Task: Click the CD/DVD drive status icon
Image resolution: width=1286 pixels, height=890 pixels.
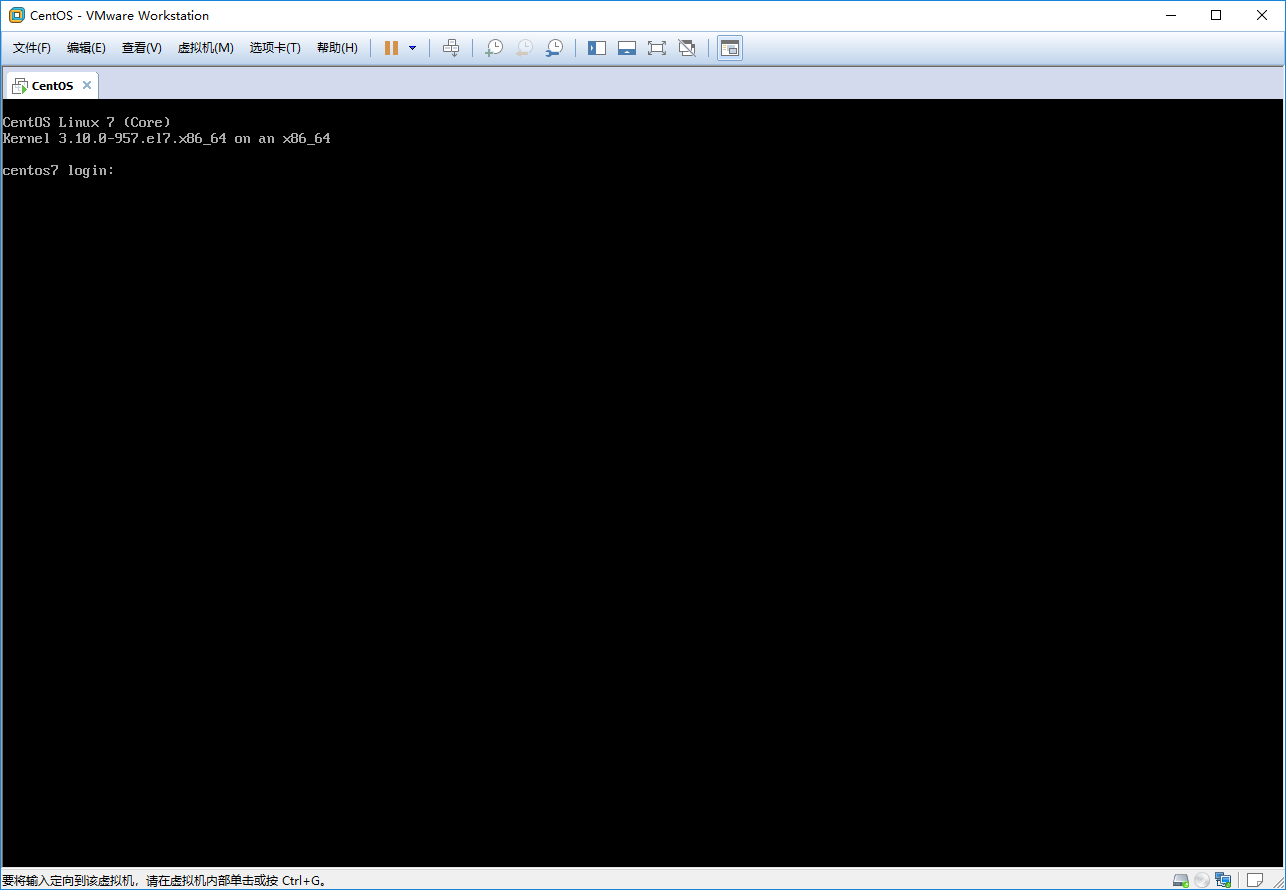Action: coord(1202,880)
